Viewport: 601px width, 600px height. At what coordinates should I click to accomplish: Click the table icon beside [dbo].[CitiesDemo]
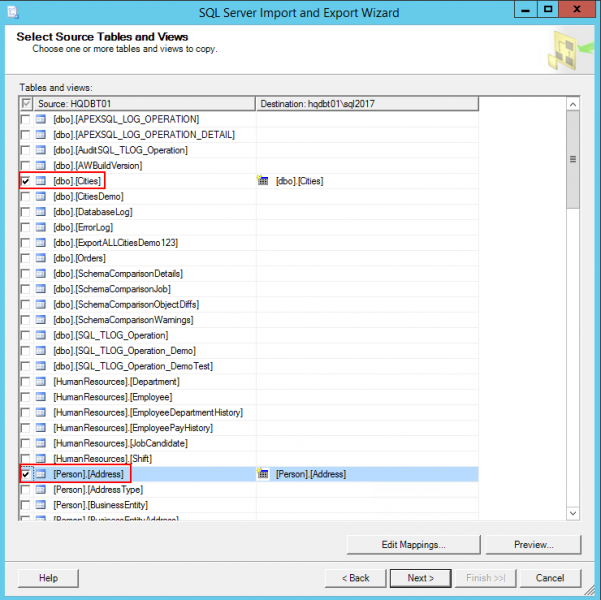click(x=41, y=196)
